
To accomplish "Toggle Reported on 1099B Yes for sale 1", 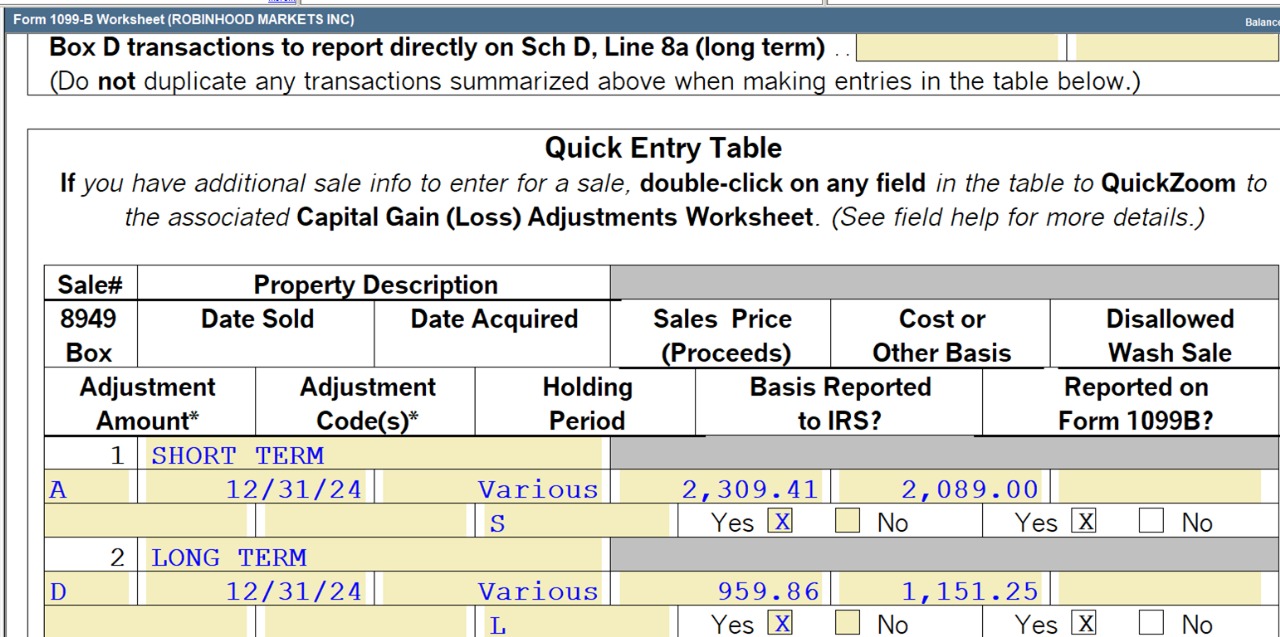I will pos(1084,521).
